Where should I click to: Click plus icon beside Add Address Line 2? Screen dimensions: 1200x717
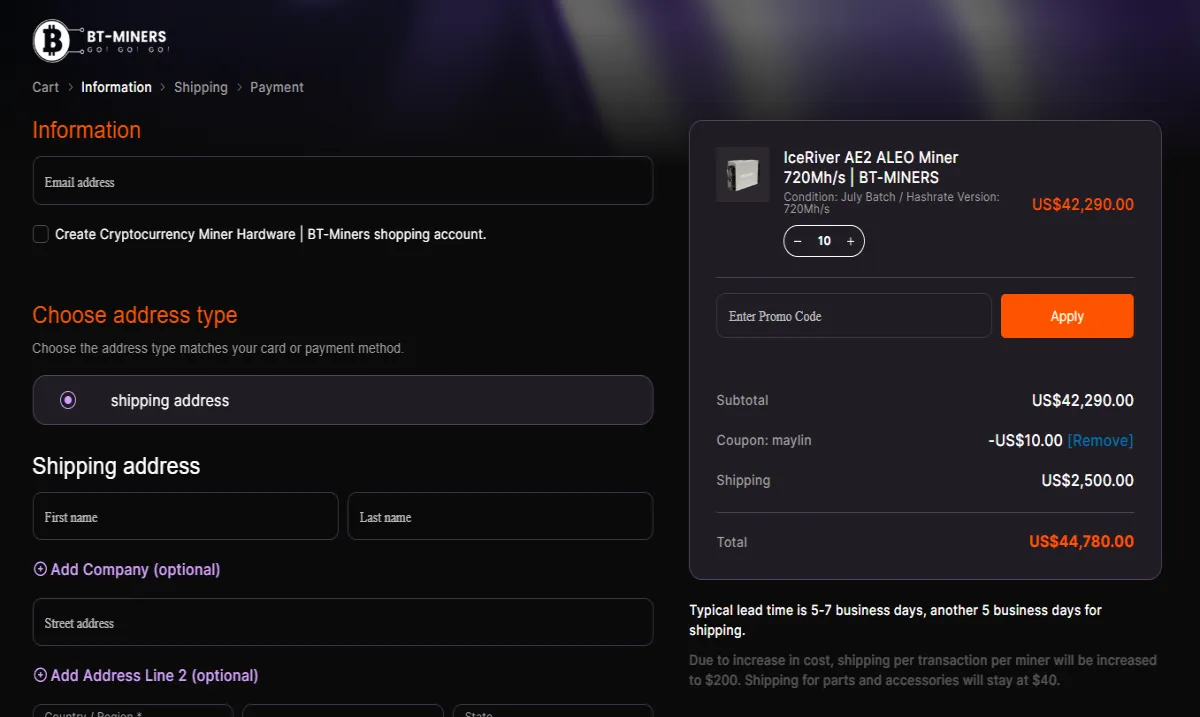point(40,675)
